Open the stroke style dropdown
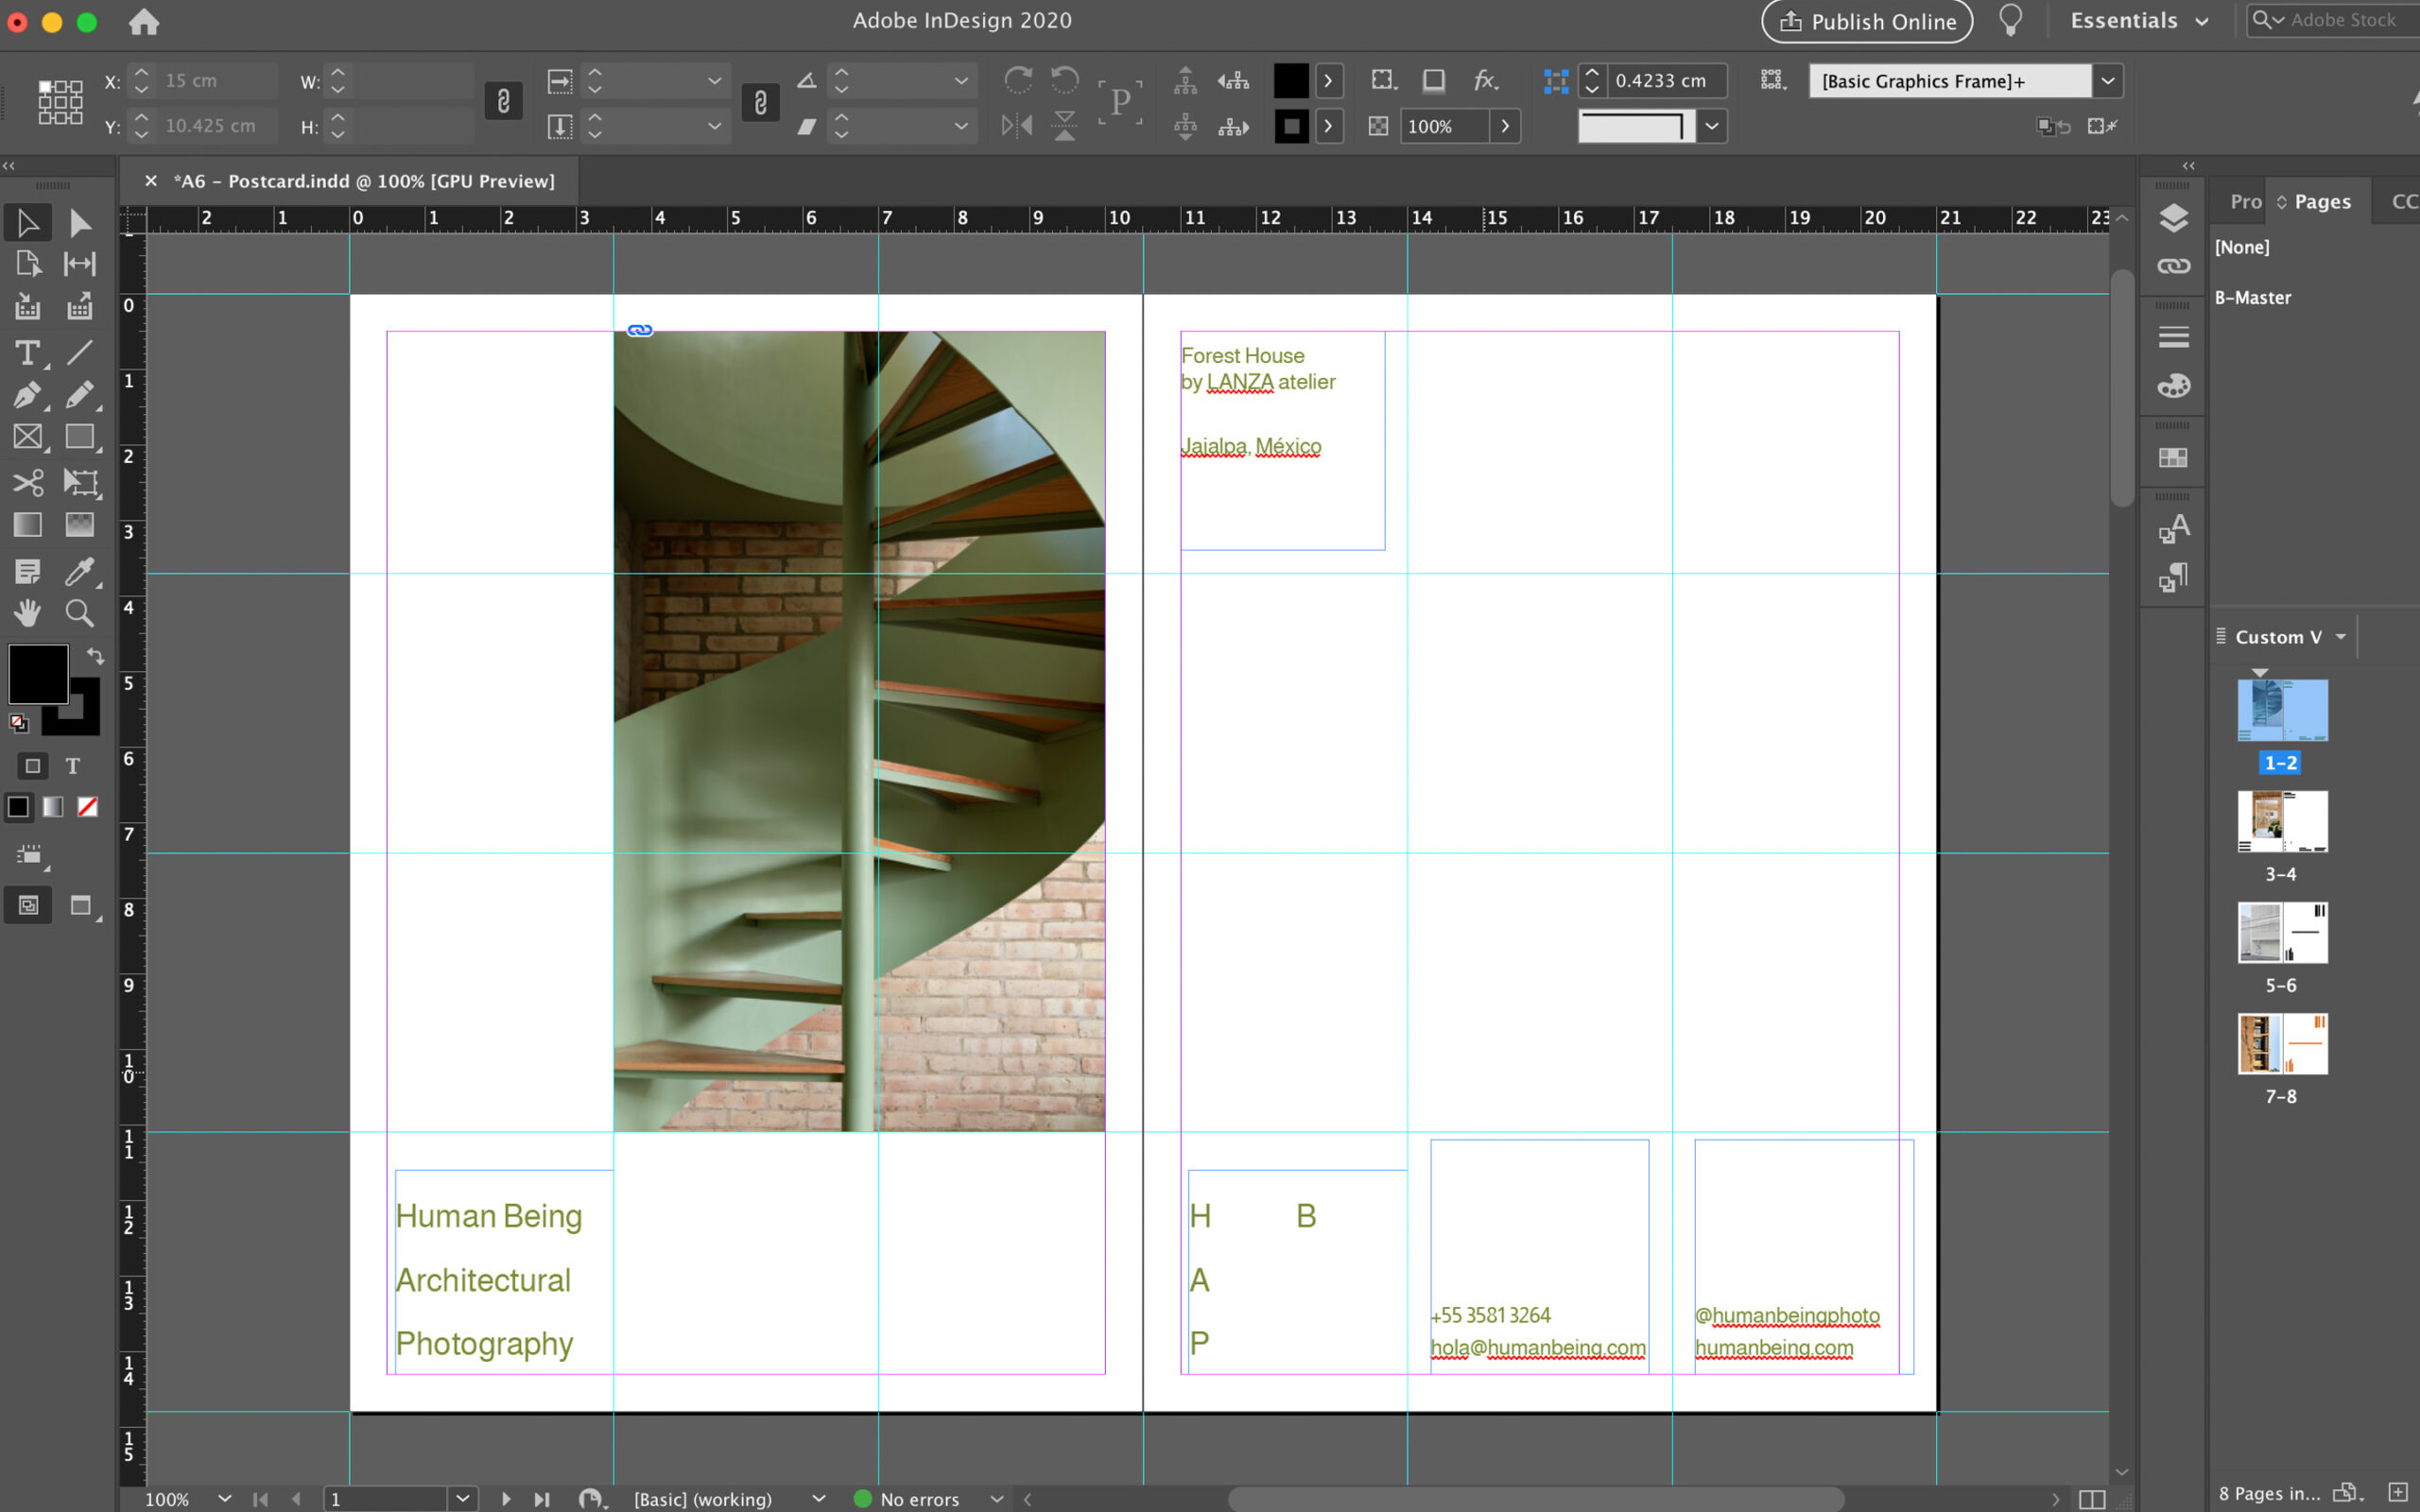 click(x=1712, y=126)
